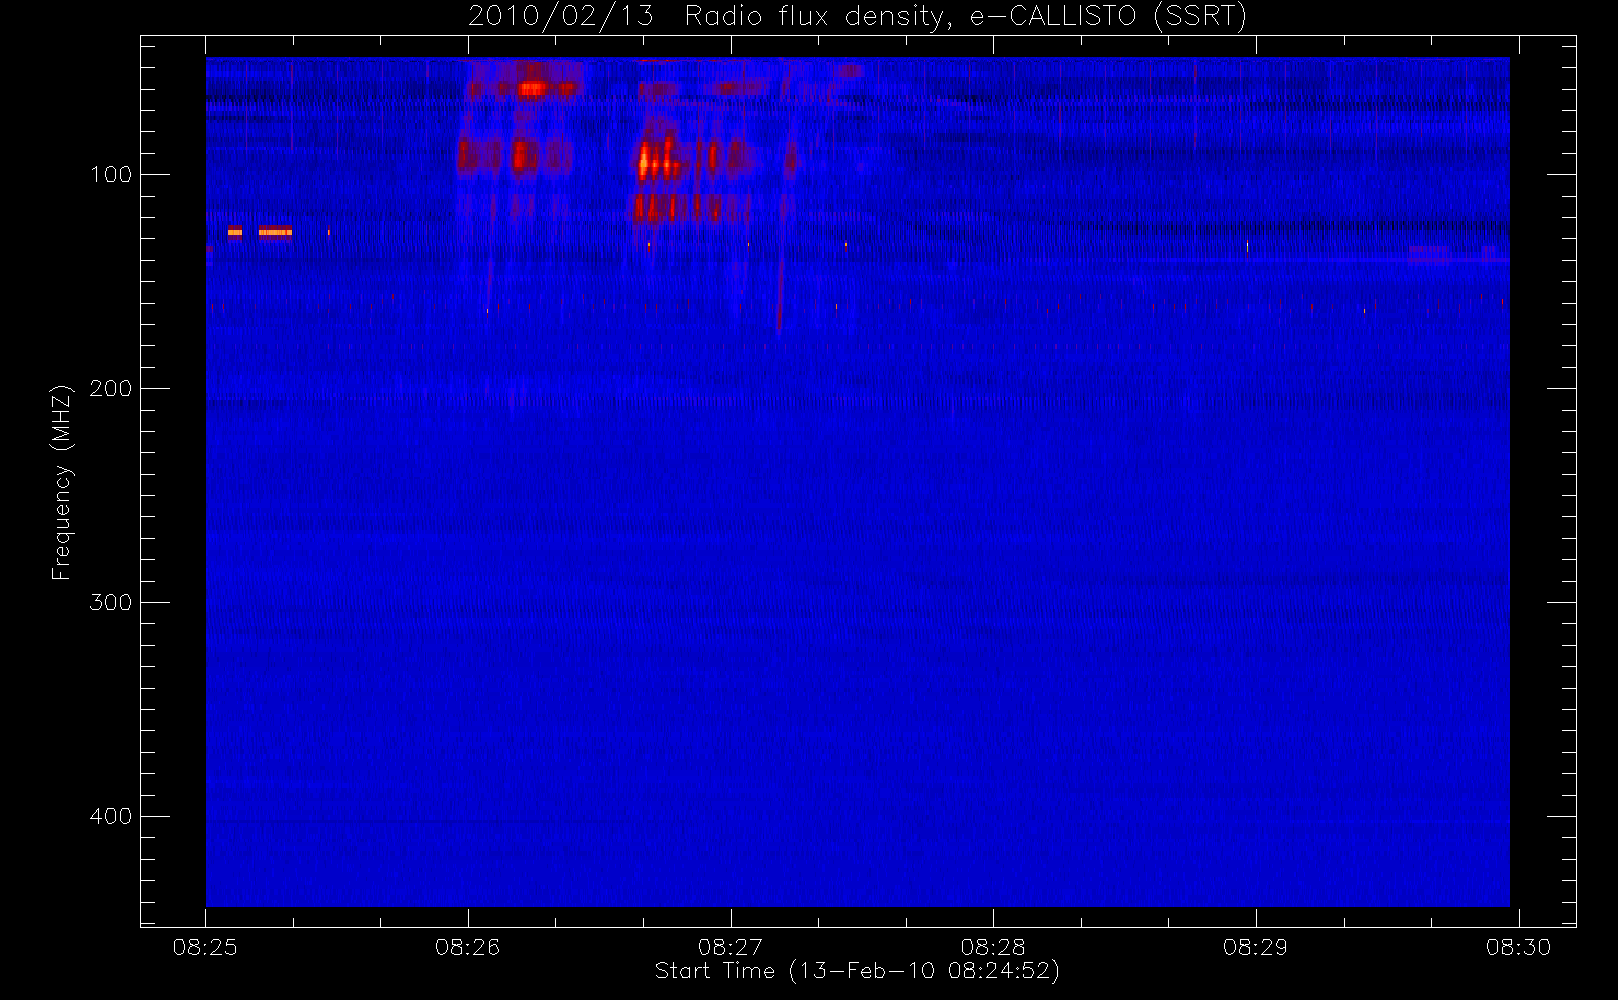This screenshot has width=1618, height=1000.
Task: Click the 08:29 time tick label
Action: pyautogui.click(x=1255, y=947)
